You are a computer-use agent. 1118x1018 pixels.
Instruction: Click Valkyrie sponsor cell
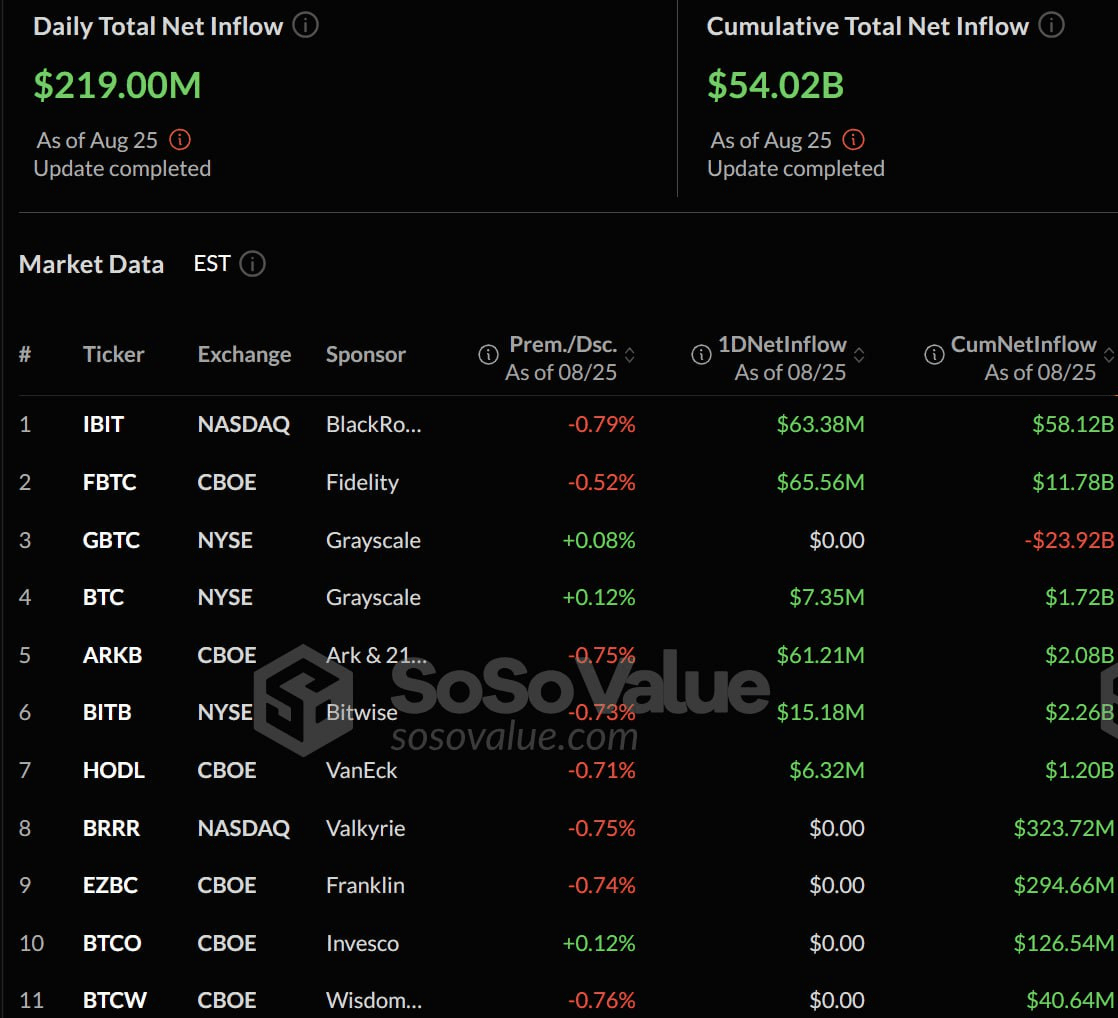point(366,828)
